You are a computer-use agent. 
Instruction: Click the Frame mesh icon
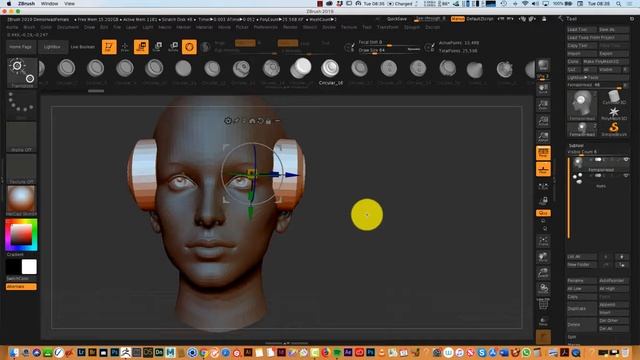tap(543, 240)
